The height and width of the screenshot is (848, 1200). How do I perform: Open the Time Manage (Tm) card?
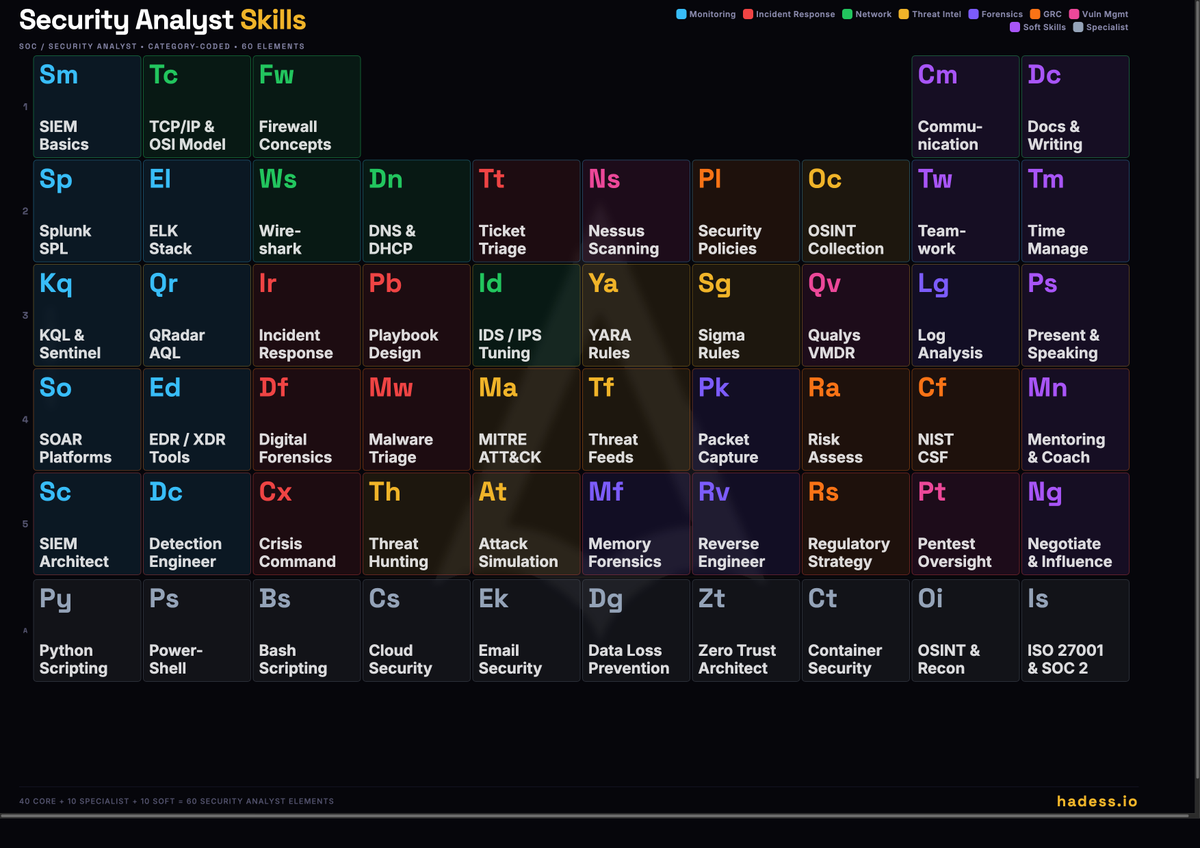1076,211
